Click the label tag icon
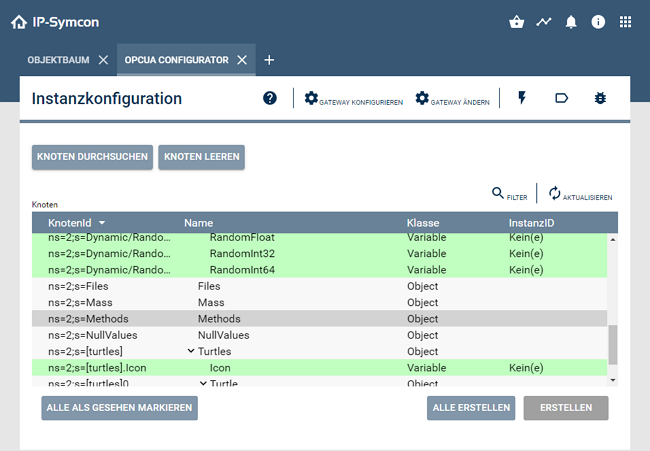650x451 pixels. pyautogui.click(x=561, y=98)
